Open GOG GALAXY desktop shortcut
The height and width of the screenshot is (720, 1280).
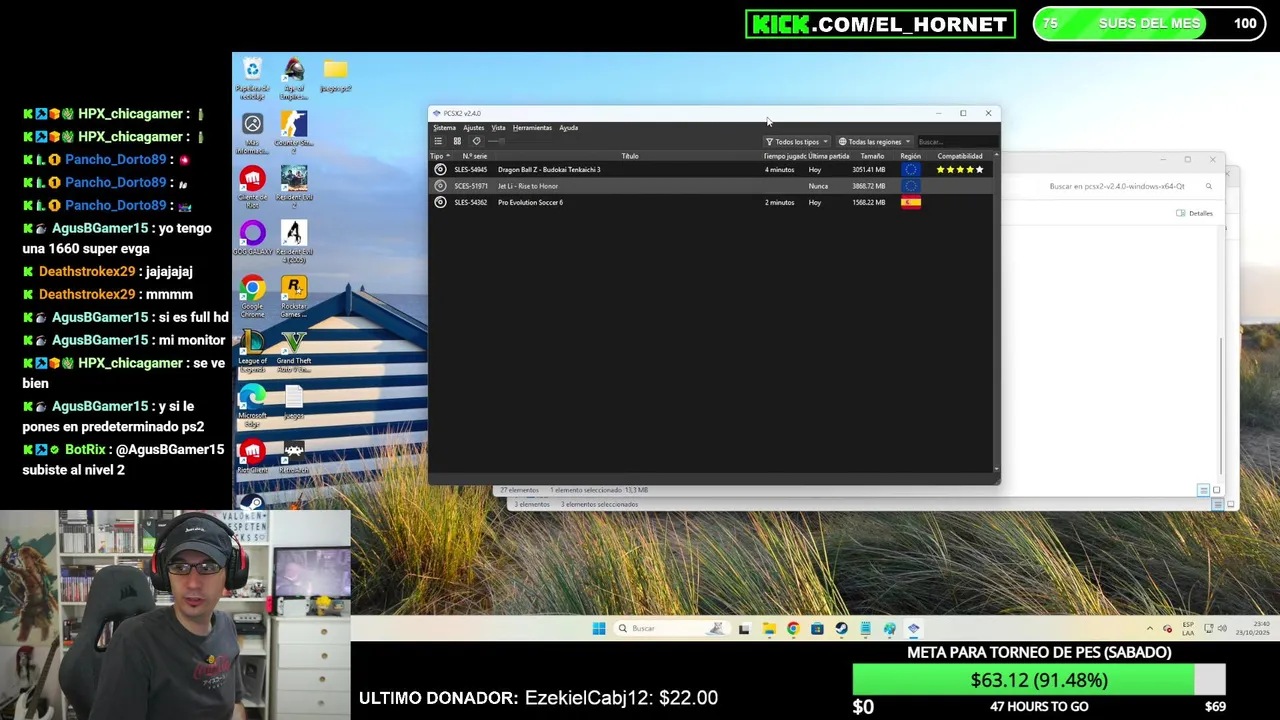252,238
